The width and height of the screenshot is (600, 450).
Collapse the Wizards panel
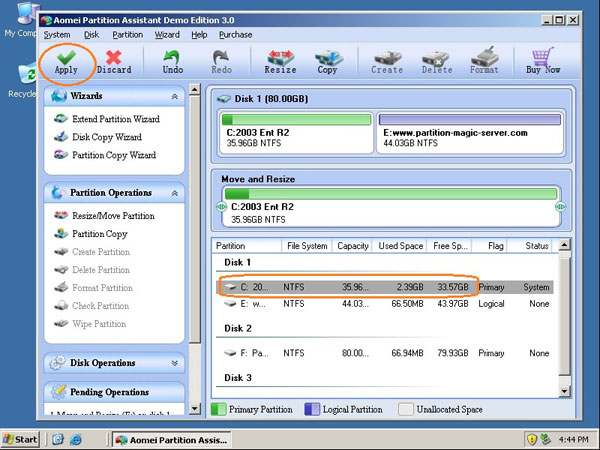click(176, 96)
